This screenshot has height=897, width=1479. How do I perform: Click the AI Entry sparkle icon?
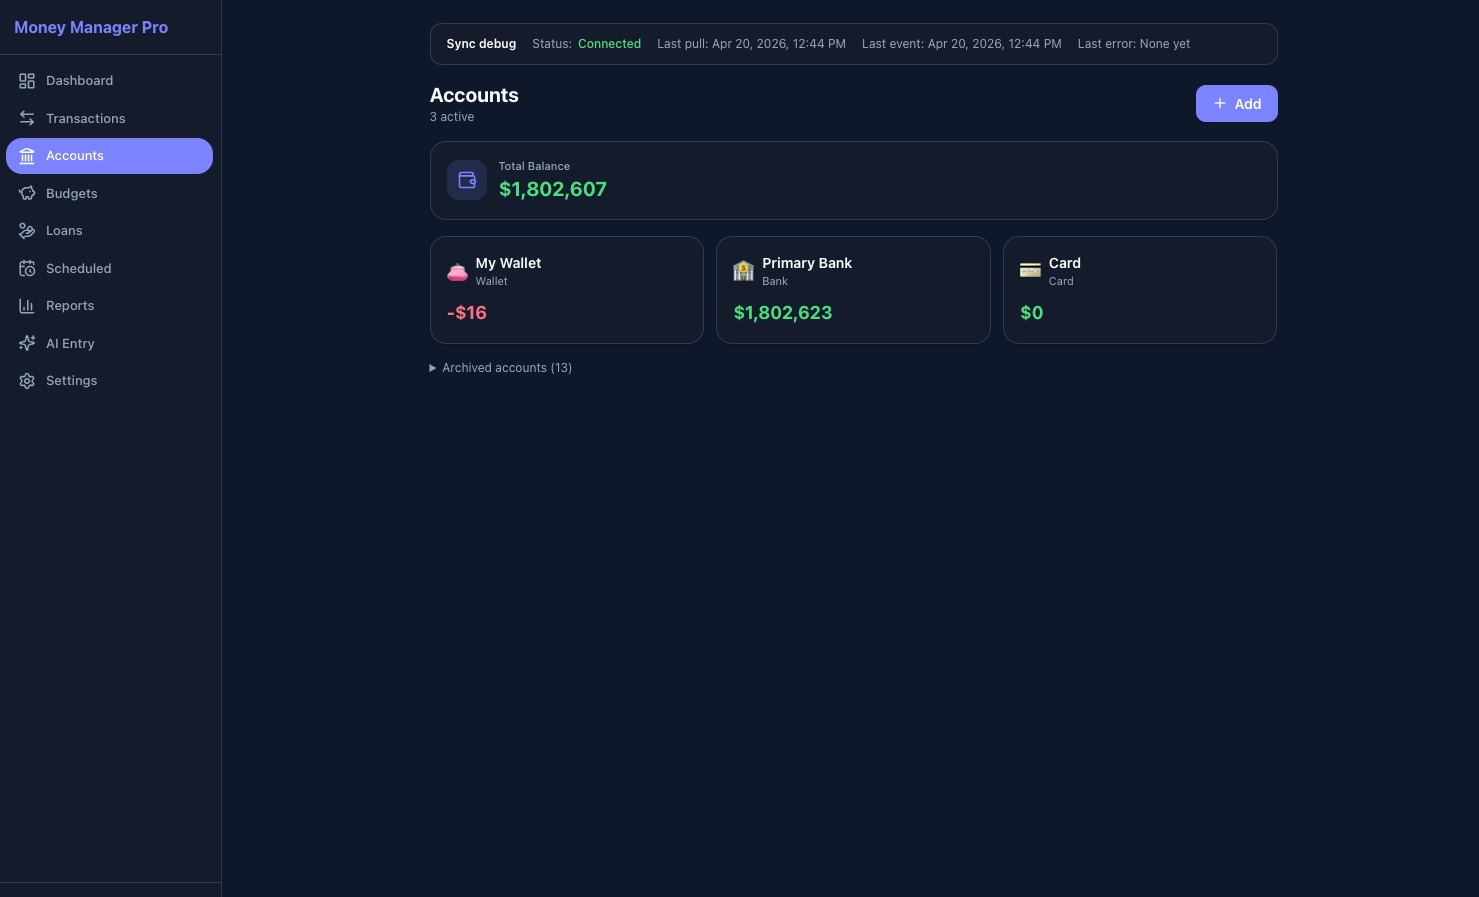click(x=27, y=343)
